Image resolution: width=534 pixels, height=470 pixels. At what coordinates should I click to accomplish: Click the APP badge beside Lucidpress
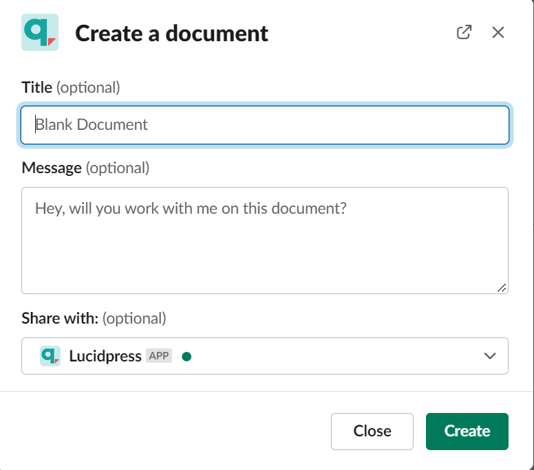[x=159, y=356]
